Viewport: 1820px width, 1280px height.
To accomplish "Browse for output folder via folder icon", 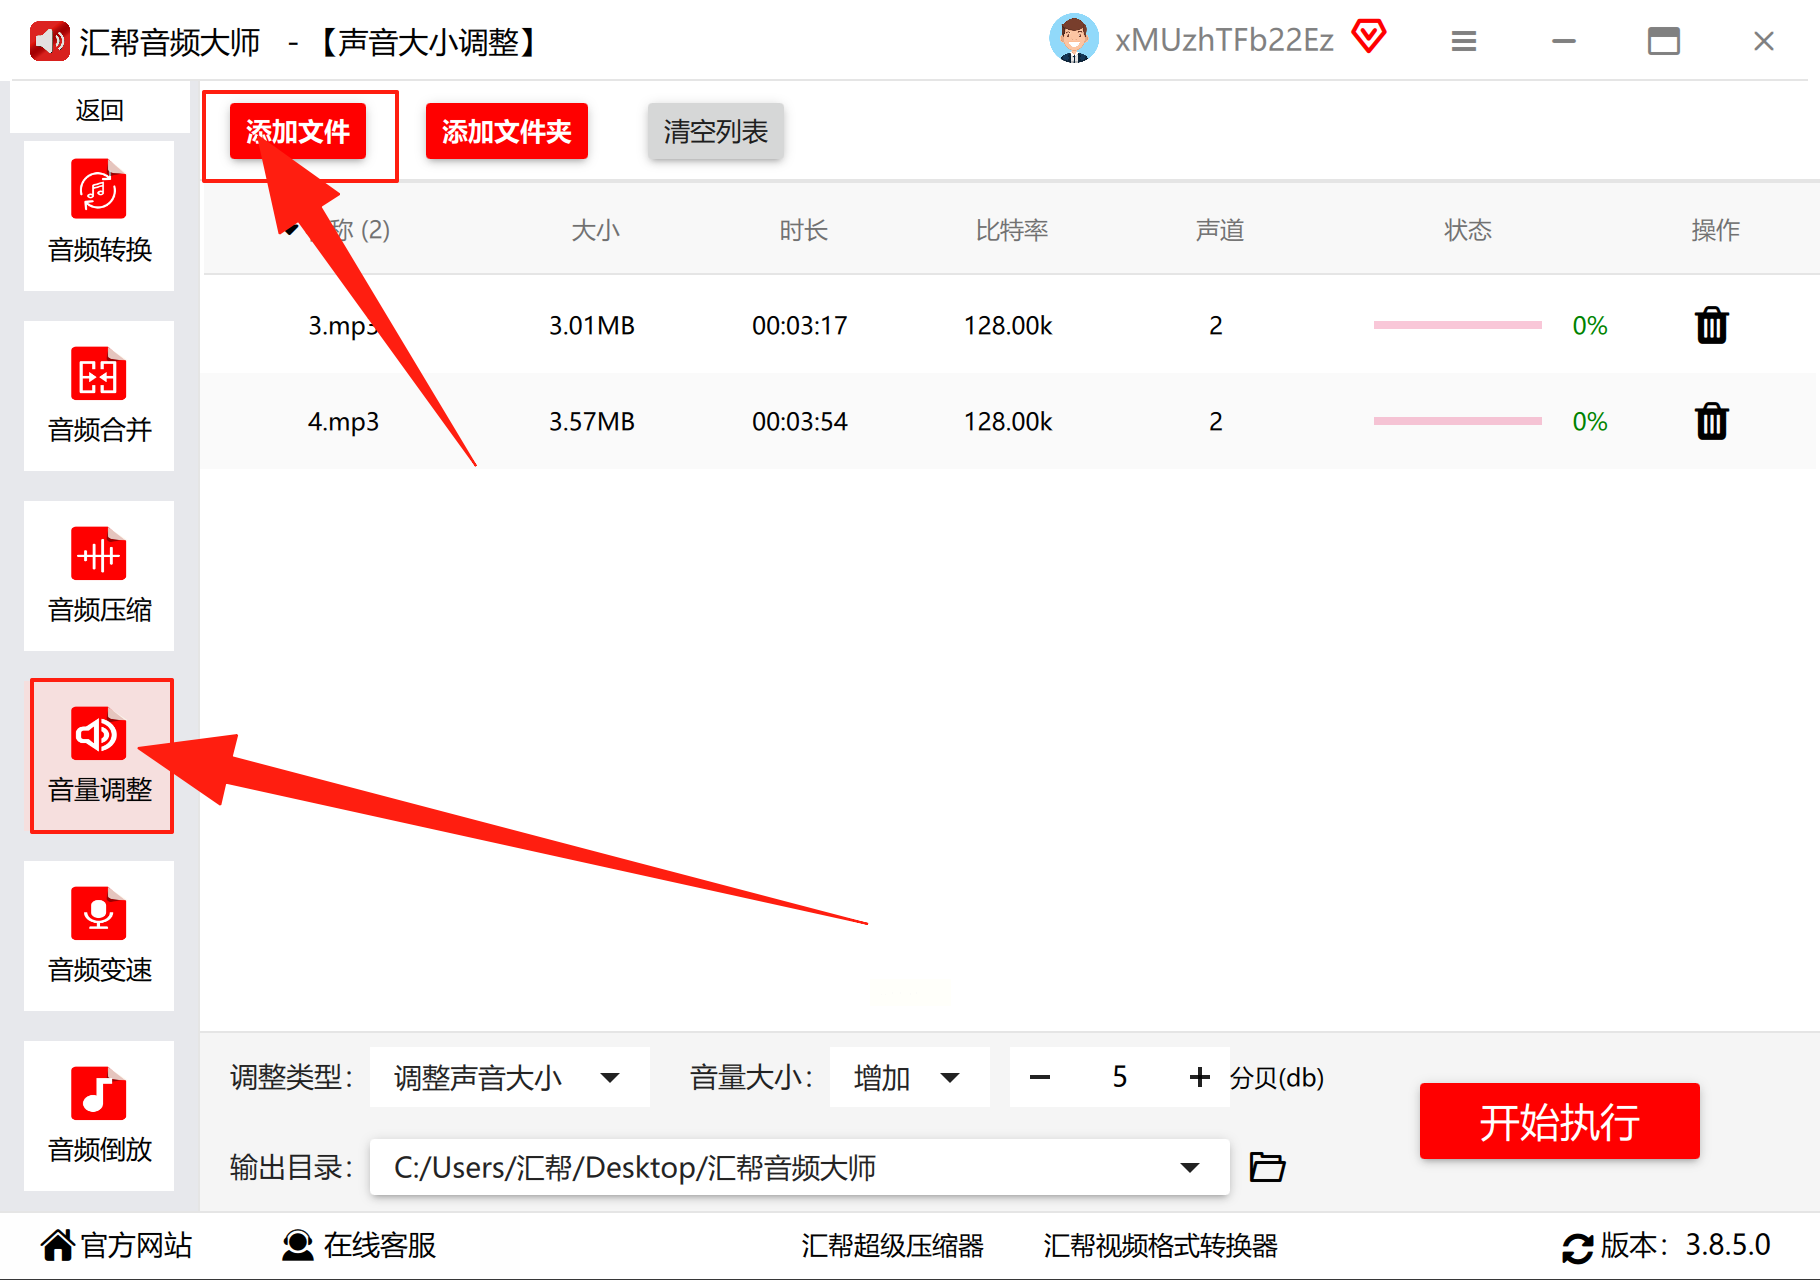I will 1267,1167.
